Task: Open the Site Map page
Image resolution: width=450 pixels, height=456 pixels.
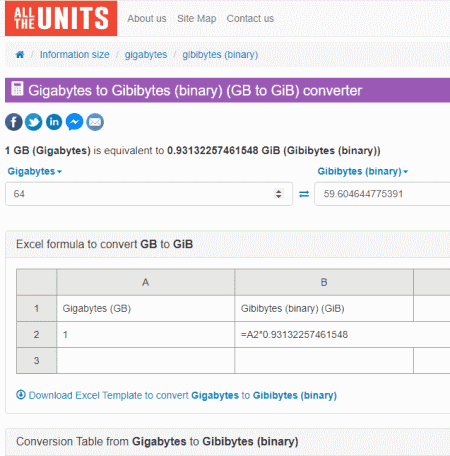Action: point(197,19)
